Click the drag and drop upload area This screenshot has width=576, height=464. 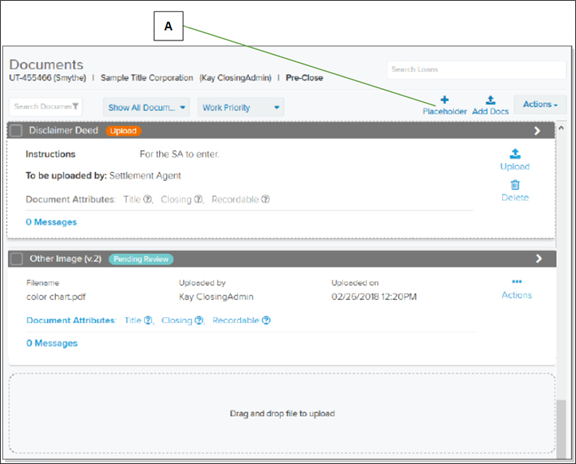pos(282,413)
